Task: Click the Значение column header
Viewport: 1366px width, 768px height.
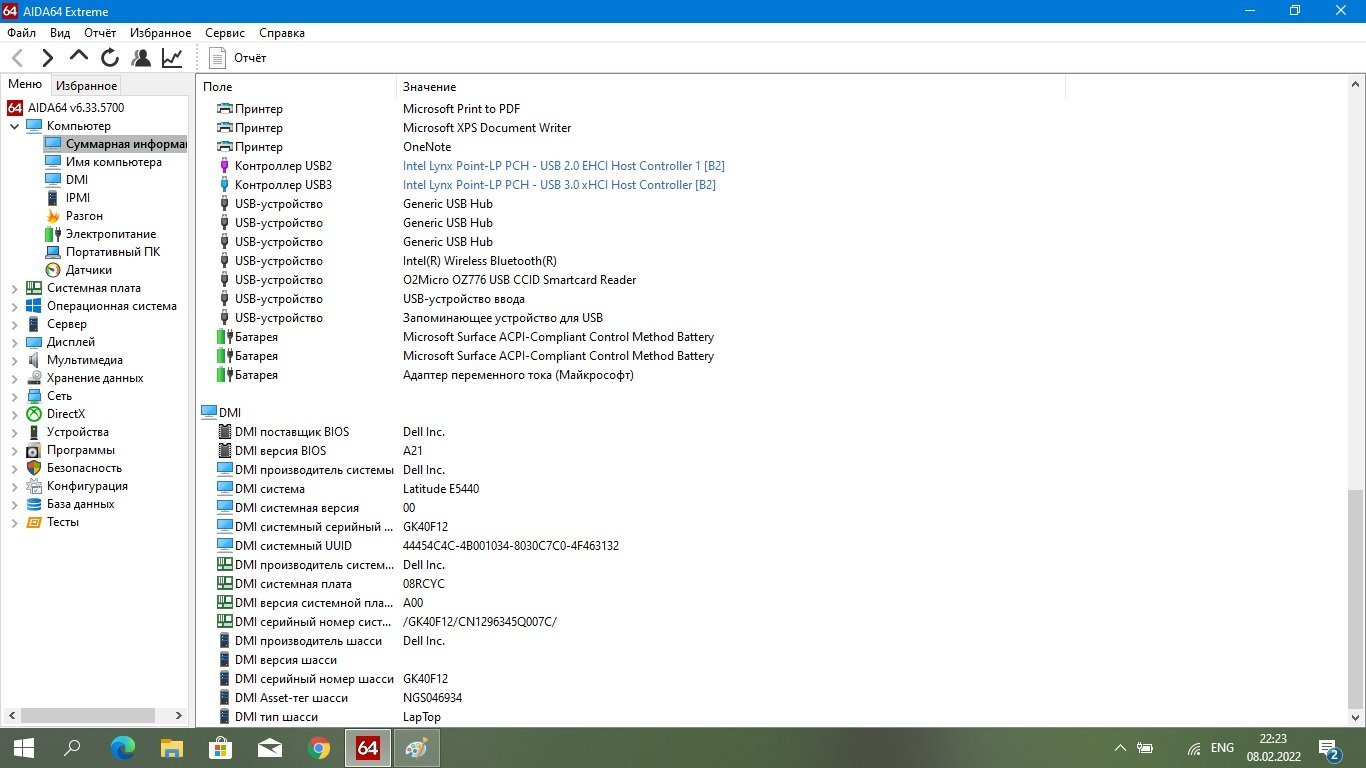Action: [x=430, y=87]
